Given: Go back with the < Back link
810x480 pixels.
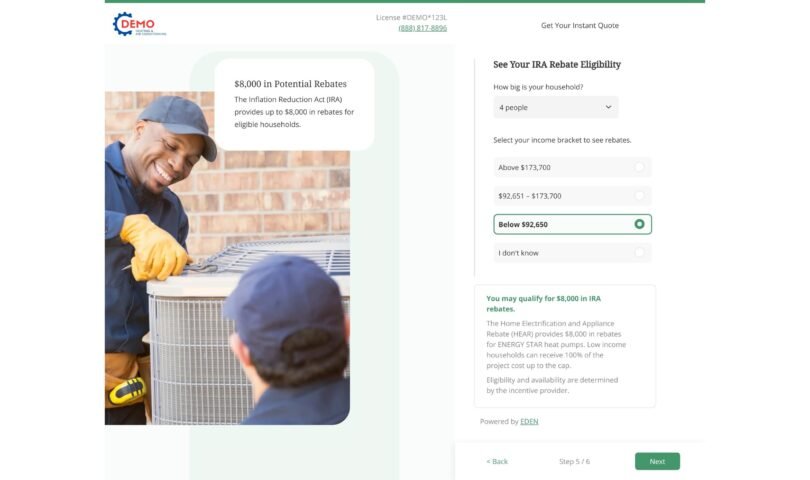Looking at the screenshot, I should 497,461.
